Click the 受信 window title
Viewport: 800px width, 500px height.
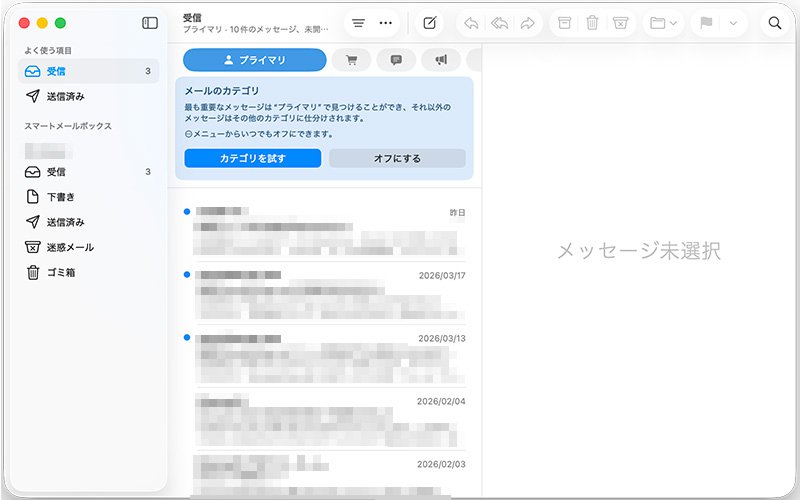coord(192,18)
